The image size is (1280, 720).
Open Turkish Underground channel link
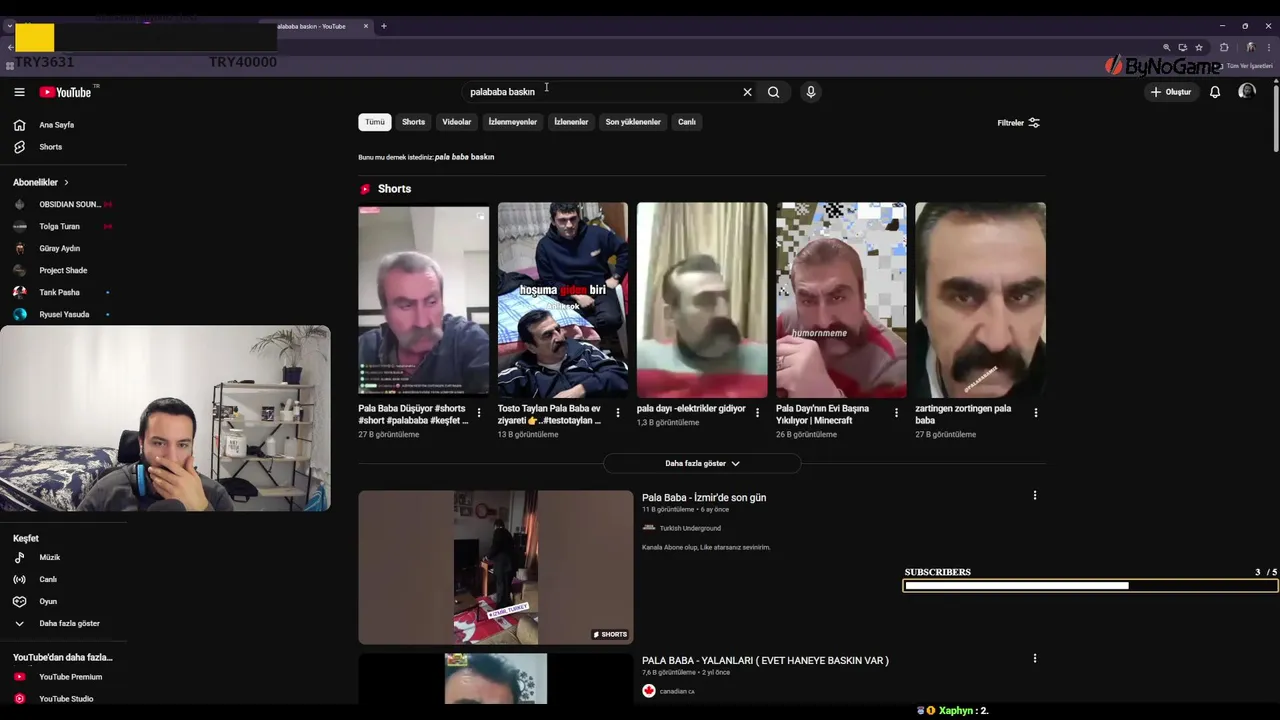point(690,528)
